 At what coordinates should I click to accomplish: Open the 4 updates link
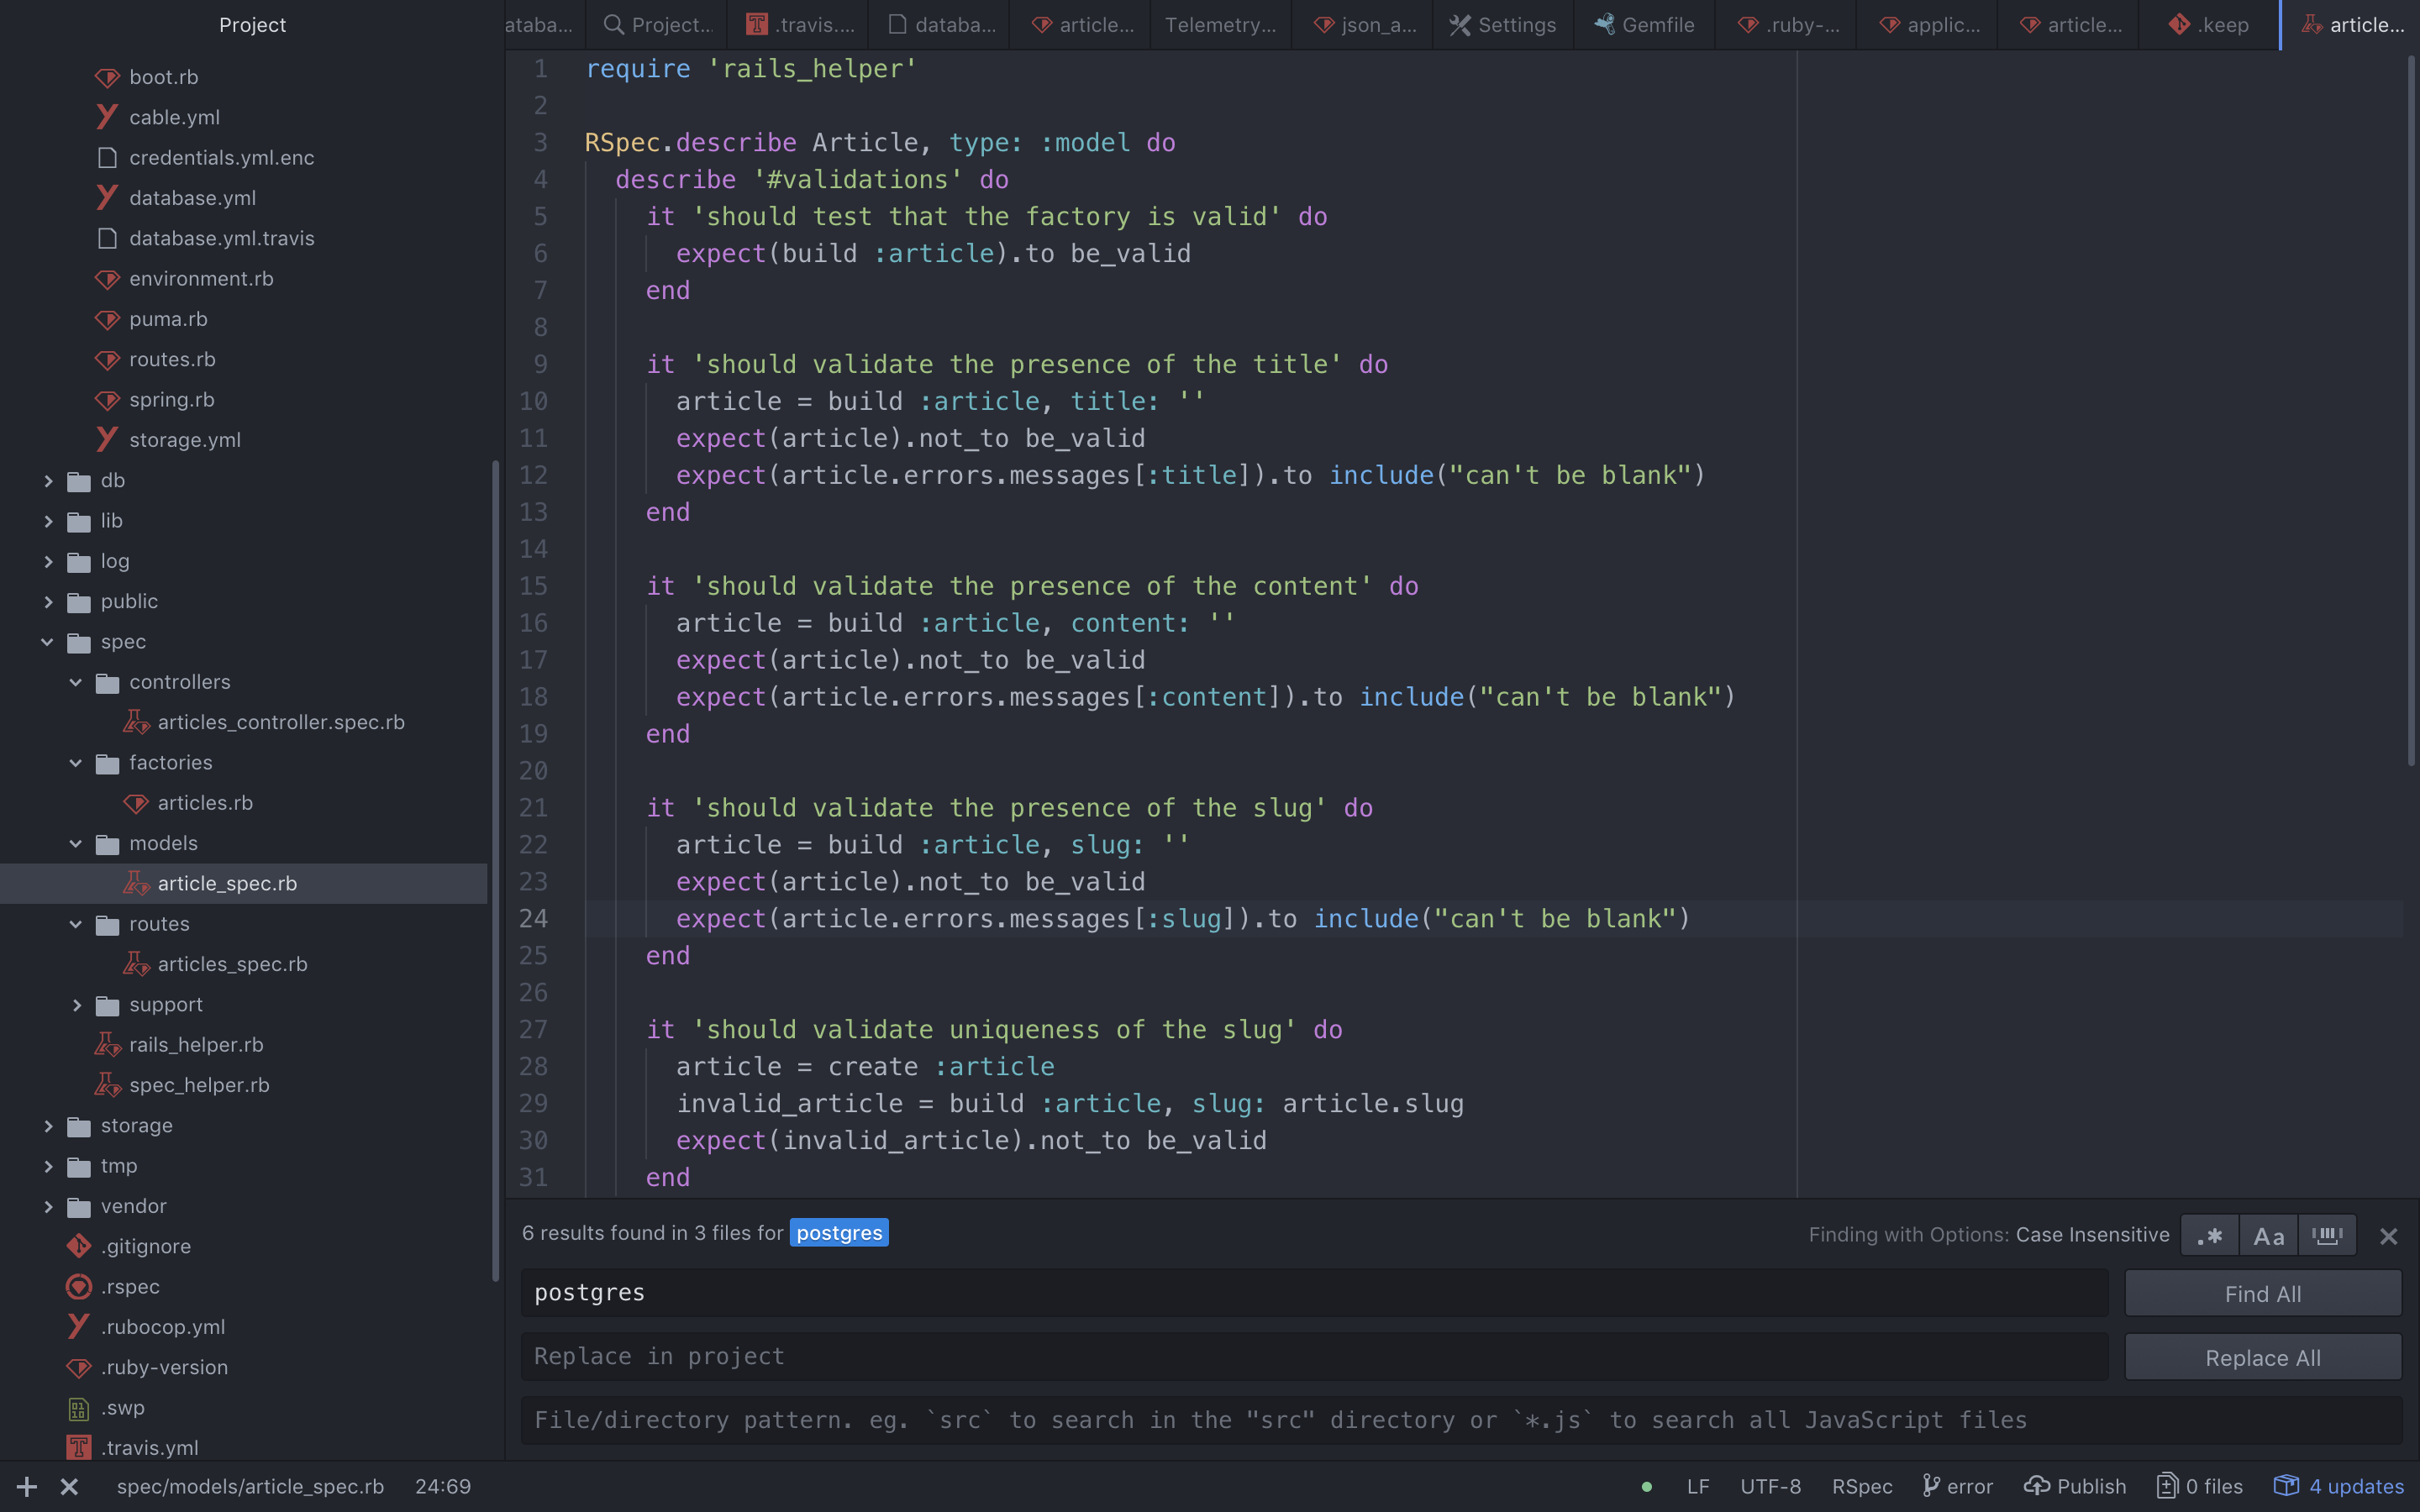click(2338, 1487)
